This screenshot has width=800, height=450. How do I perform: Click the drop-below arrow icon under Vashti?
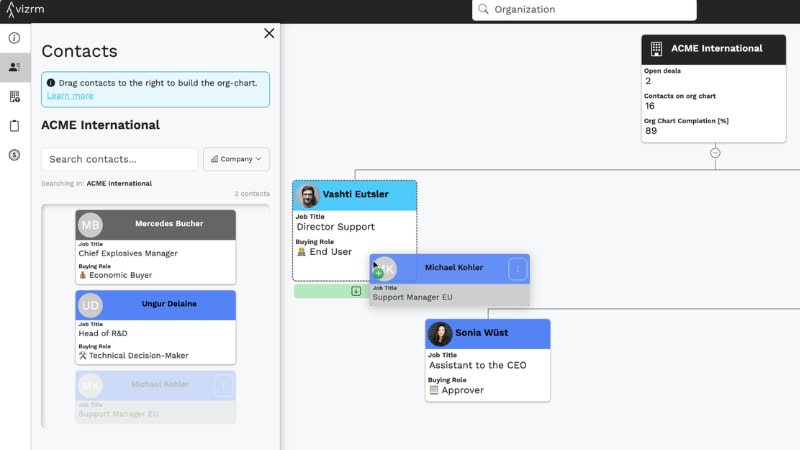coord(356,291)
